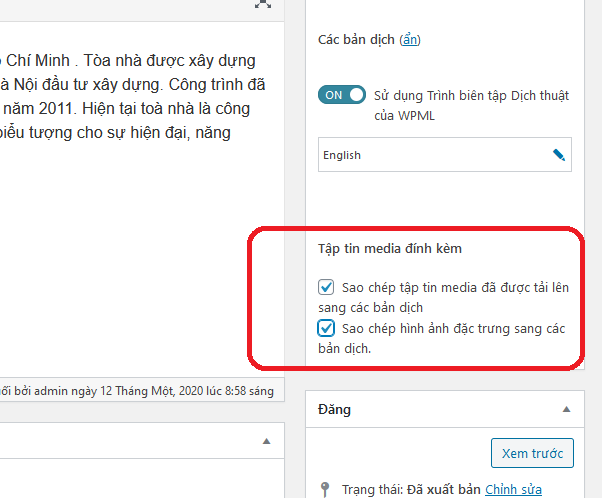The height and width of the screenshot is (498, 602).
Task: Click the last-edited by admin status text
Action: click(135, 390)
